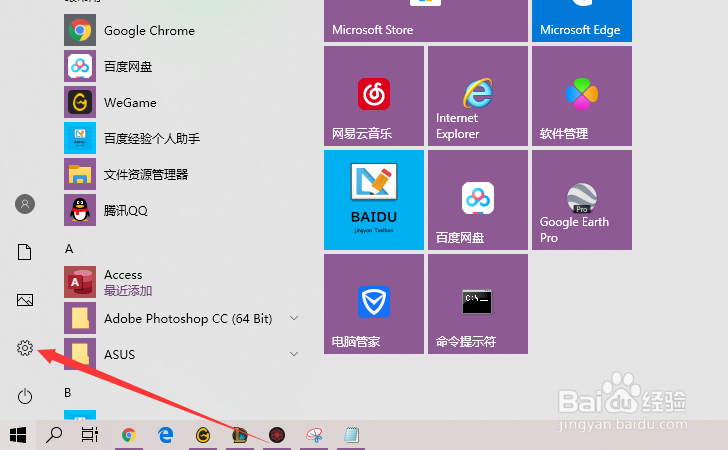Click the Power icon in Start sidebar
728x450 pixels.
point(25,396)
